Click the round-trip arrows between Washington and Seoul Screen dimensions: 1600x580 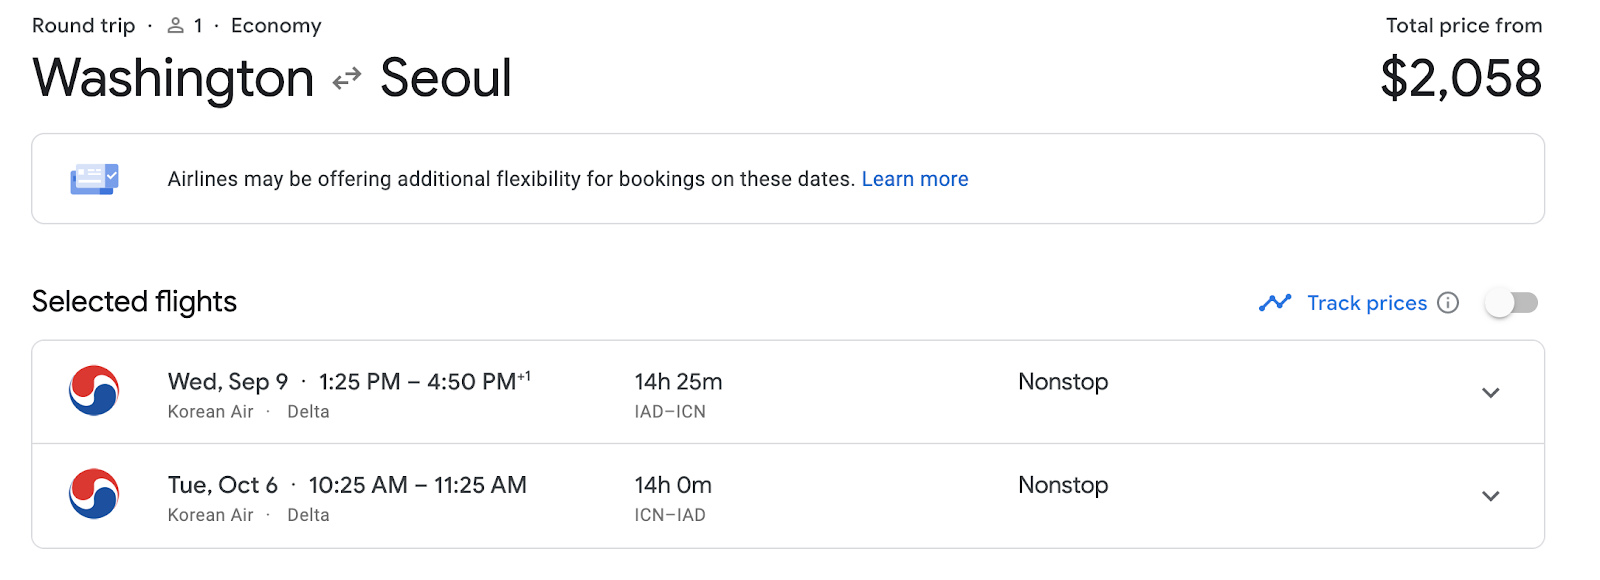347,79
